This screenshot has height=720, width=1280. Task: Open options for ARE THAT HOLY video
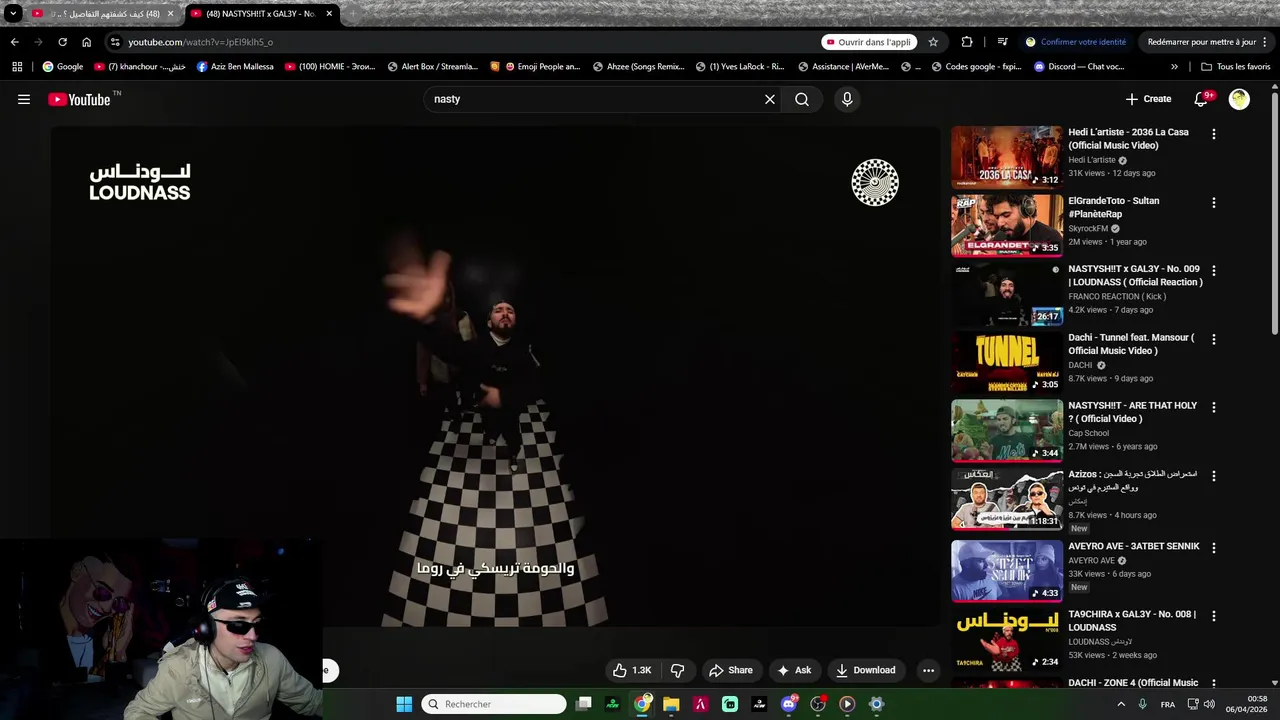1214,407
